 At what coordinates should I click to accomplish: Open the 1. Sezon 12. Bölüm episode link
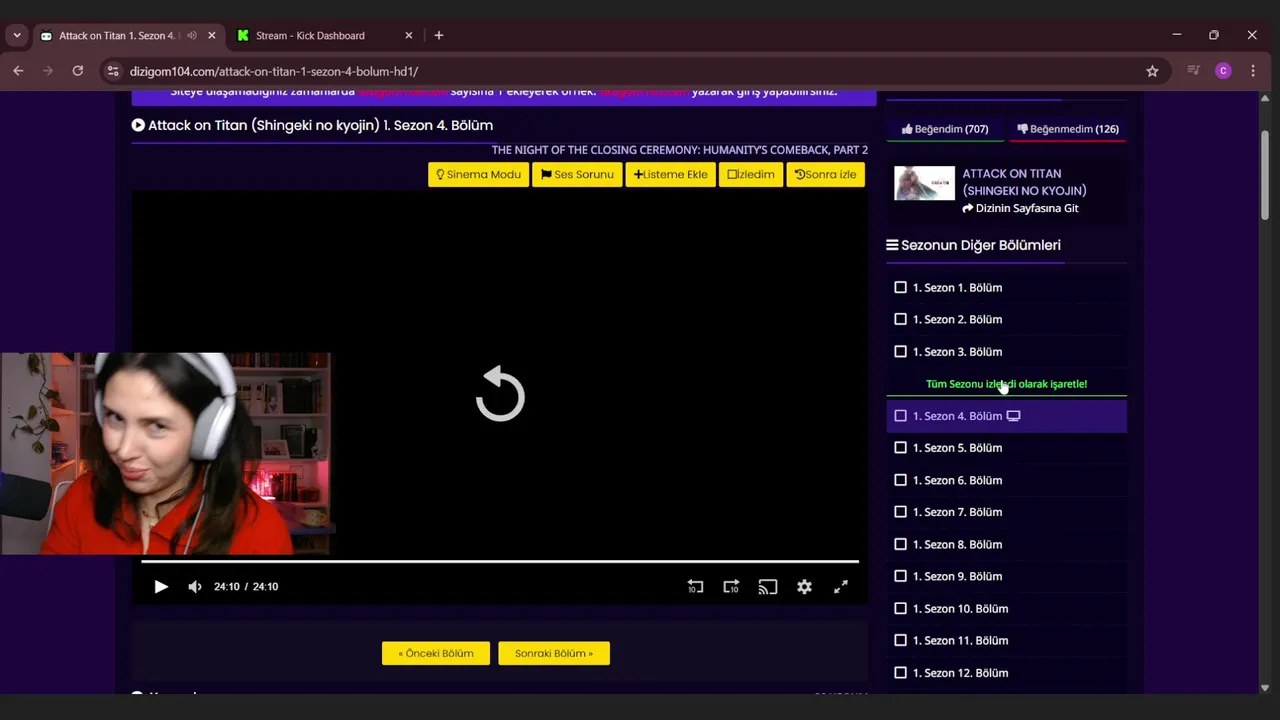coord(960,673)
